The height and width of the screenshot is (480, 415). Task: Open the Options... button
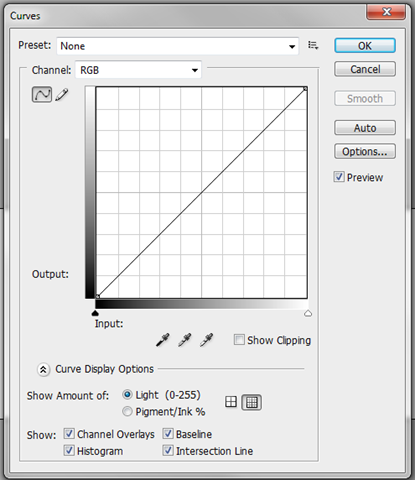(365, 152)
